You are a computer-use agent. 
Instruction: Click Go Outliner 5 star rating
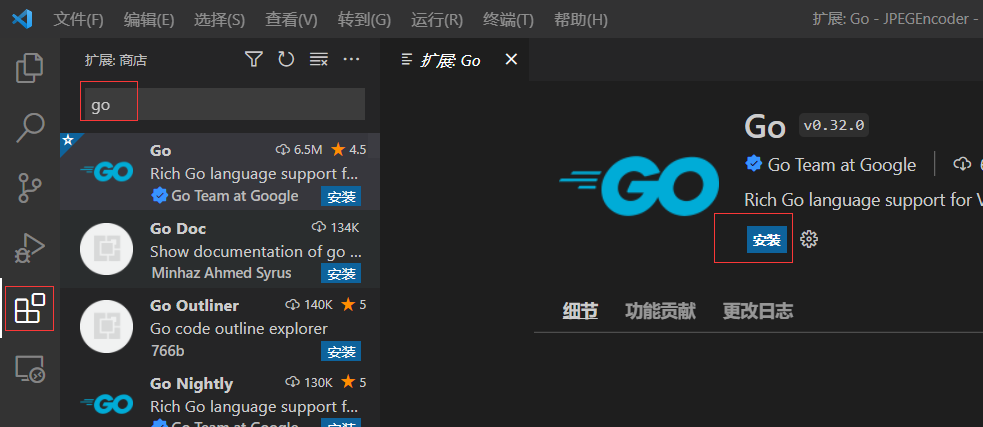coord(354,305)
